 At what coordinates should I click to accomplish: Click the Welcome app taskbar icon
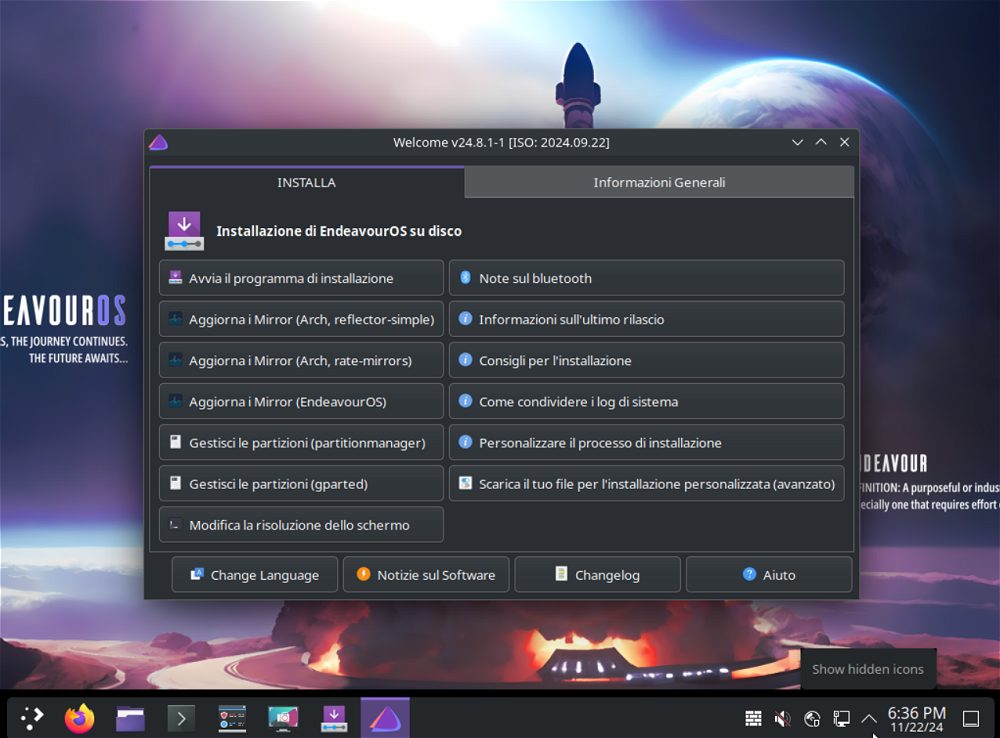(x=385, y=718)
